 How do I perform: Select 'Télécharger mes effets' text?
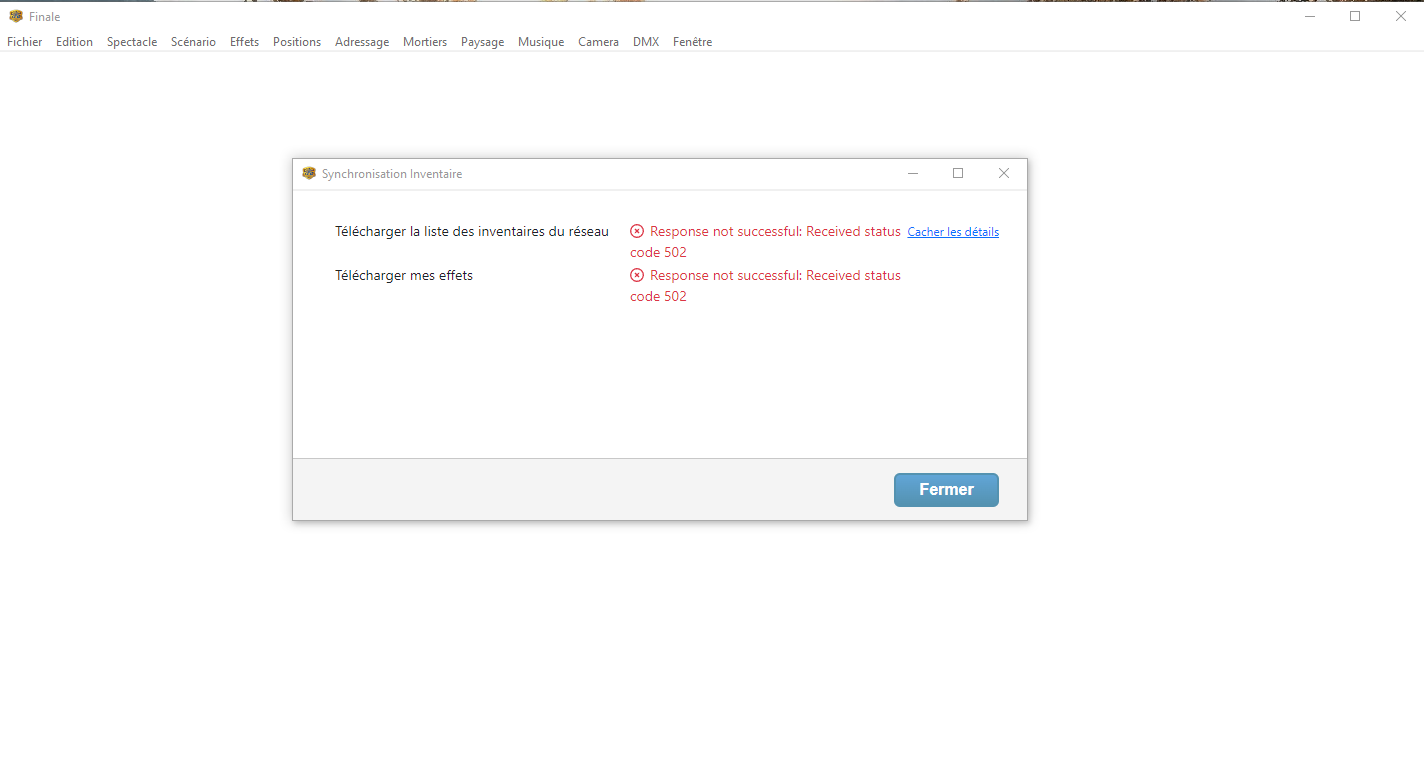pyautogui.click(x=404, y=275)
